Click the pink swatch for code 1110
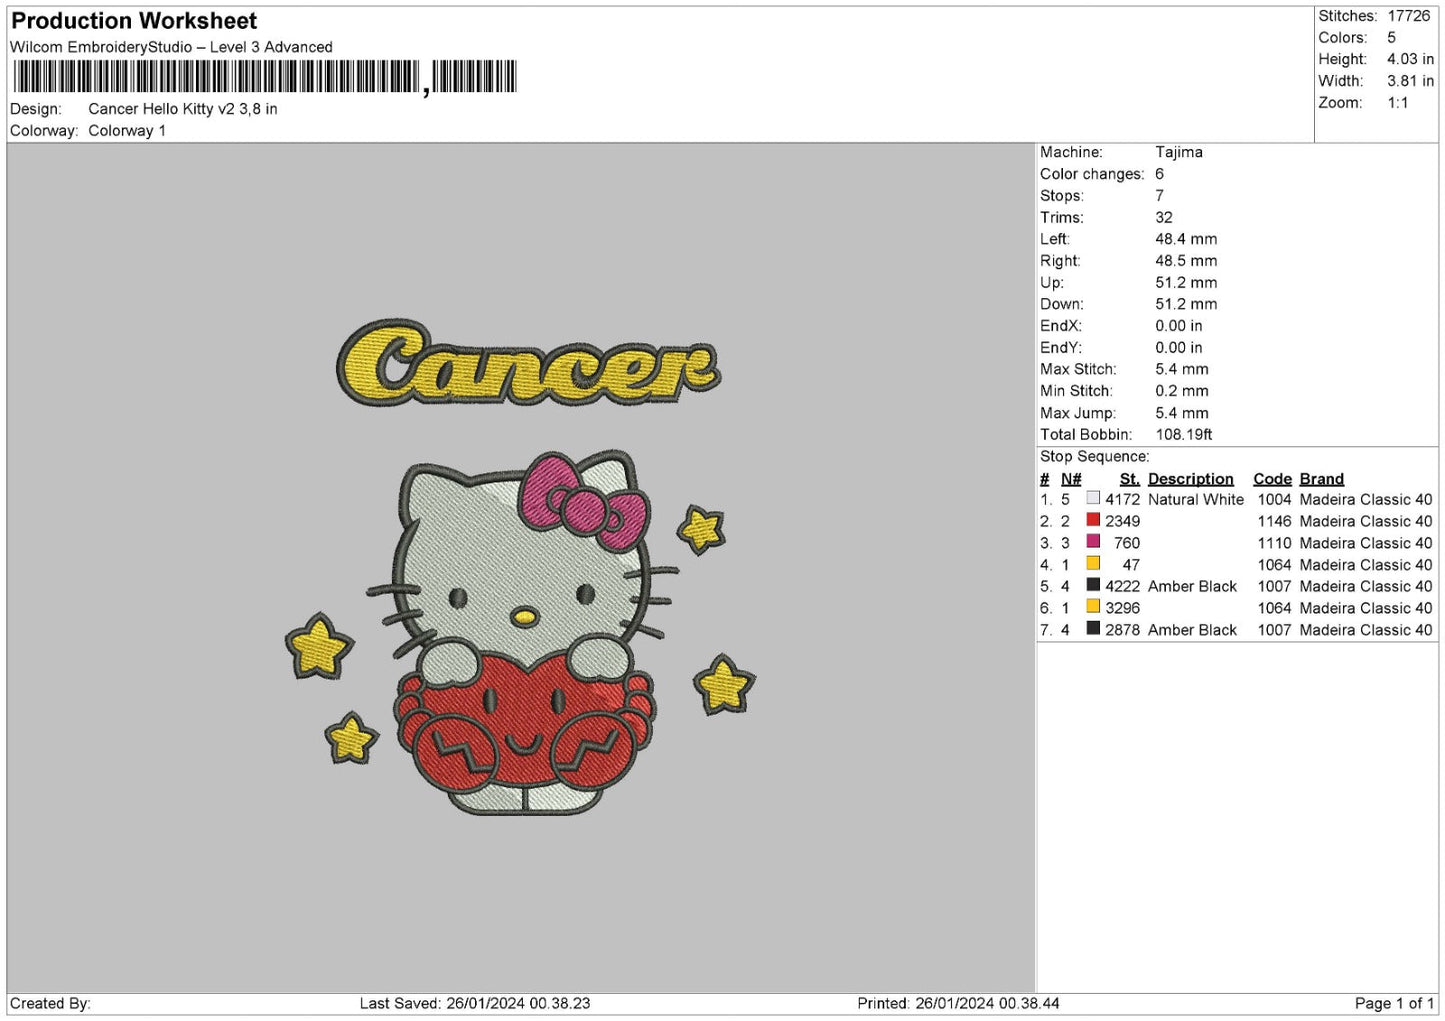Screen dimensions: 1445x1021 pyautogui.click(x=1093, y=542)
